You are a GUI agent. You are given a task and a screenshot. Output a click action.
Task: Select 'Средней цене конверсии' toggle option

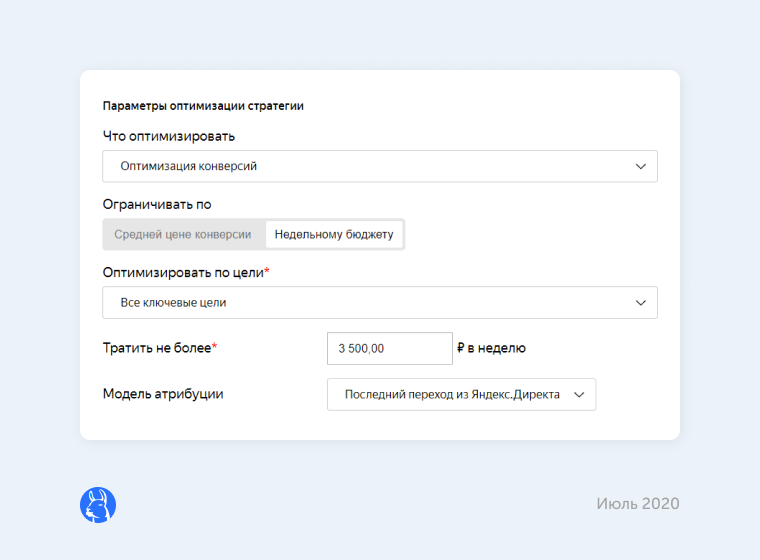[x=183, y=235]
